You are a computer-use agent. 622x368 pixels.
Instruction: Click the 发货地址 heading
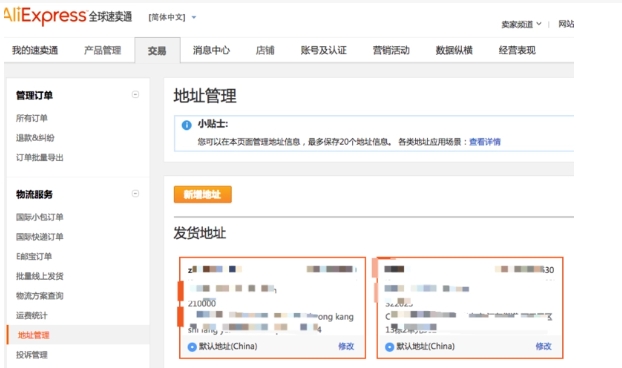point(200,233)
